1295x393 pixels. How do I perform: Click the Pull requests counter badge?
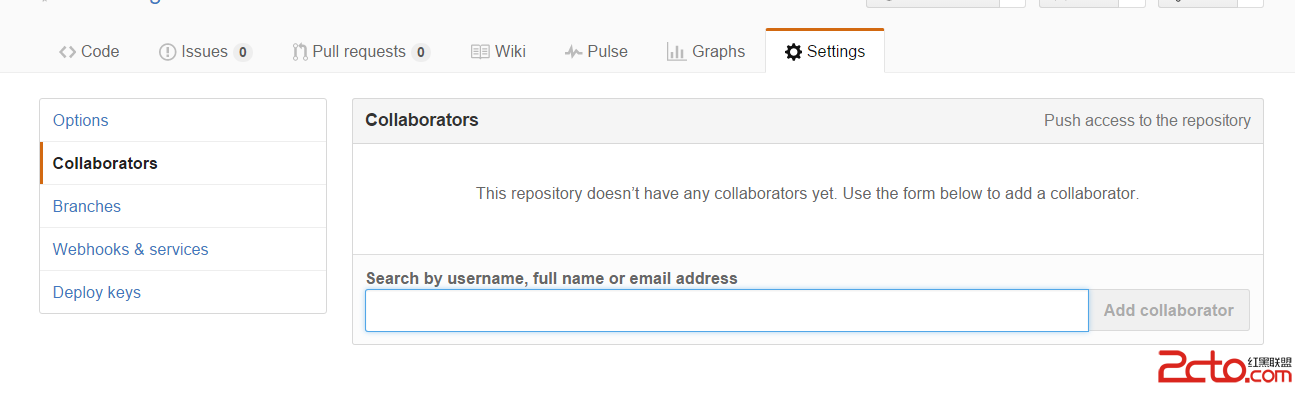coord(421,52)
